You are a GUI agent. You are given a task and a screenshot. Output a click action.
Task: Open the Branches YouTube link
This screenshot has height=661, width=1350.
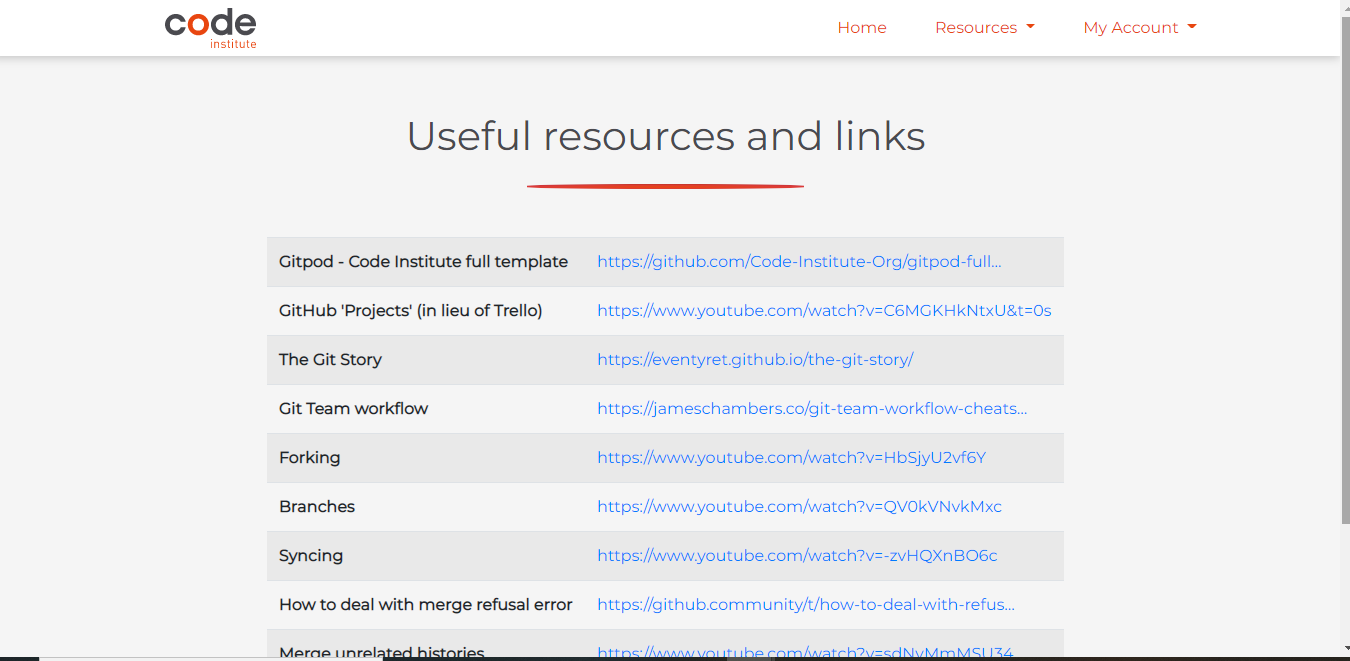coord(799,507)
